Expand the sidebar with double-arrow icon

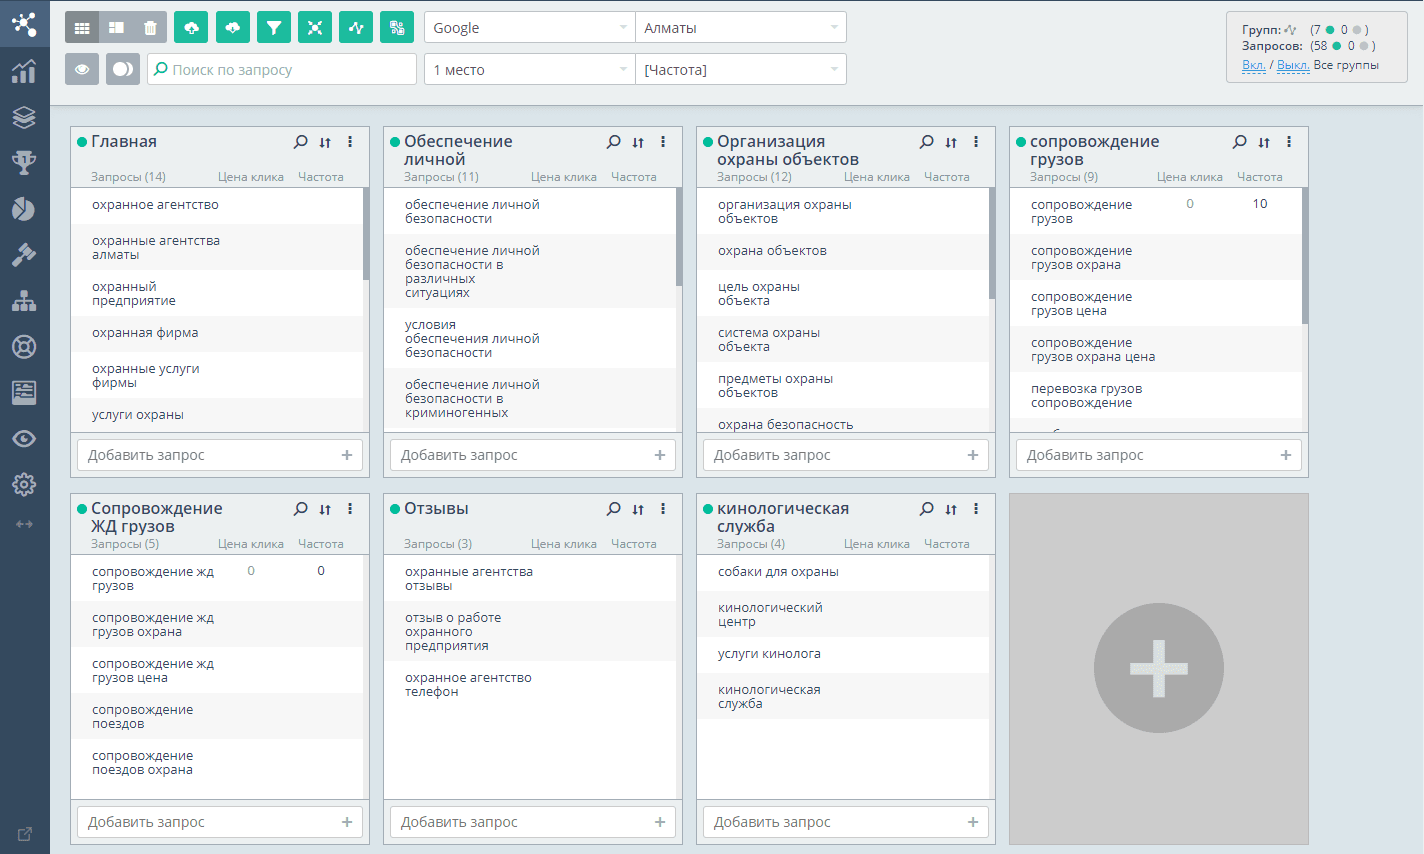(x=24, y=524)
